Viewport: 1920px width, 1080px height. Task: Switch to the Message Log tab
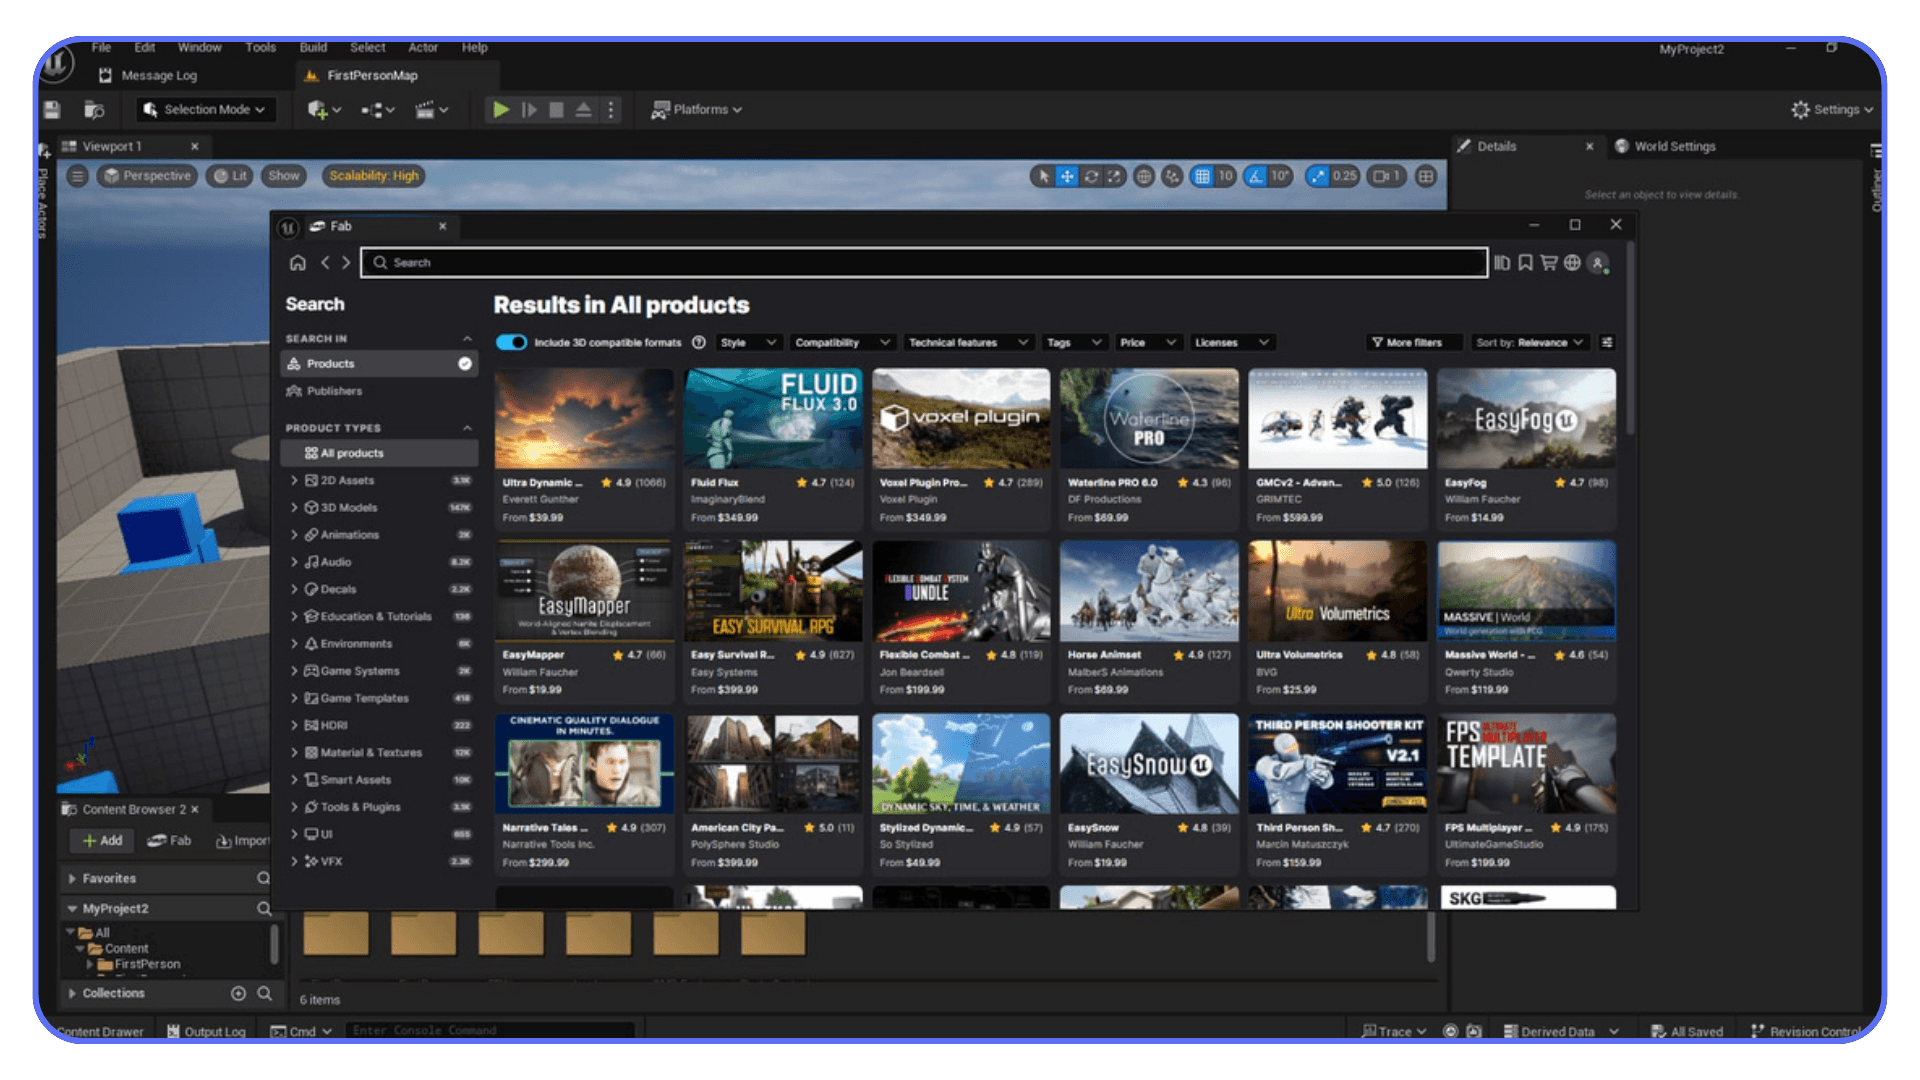[148, 75]
